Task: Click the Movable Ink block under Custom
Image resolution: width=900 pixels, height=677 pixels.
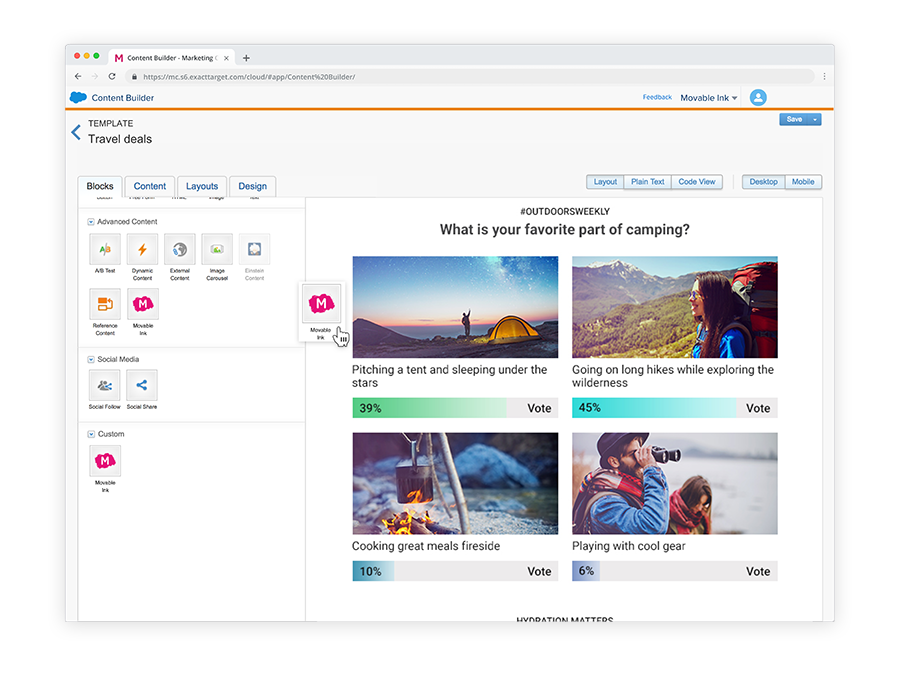Action: [x=104, y=461]
